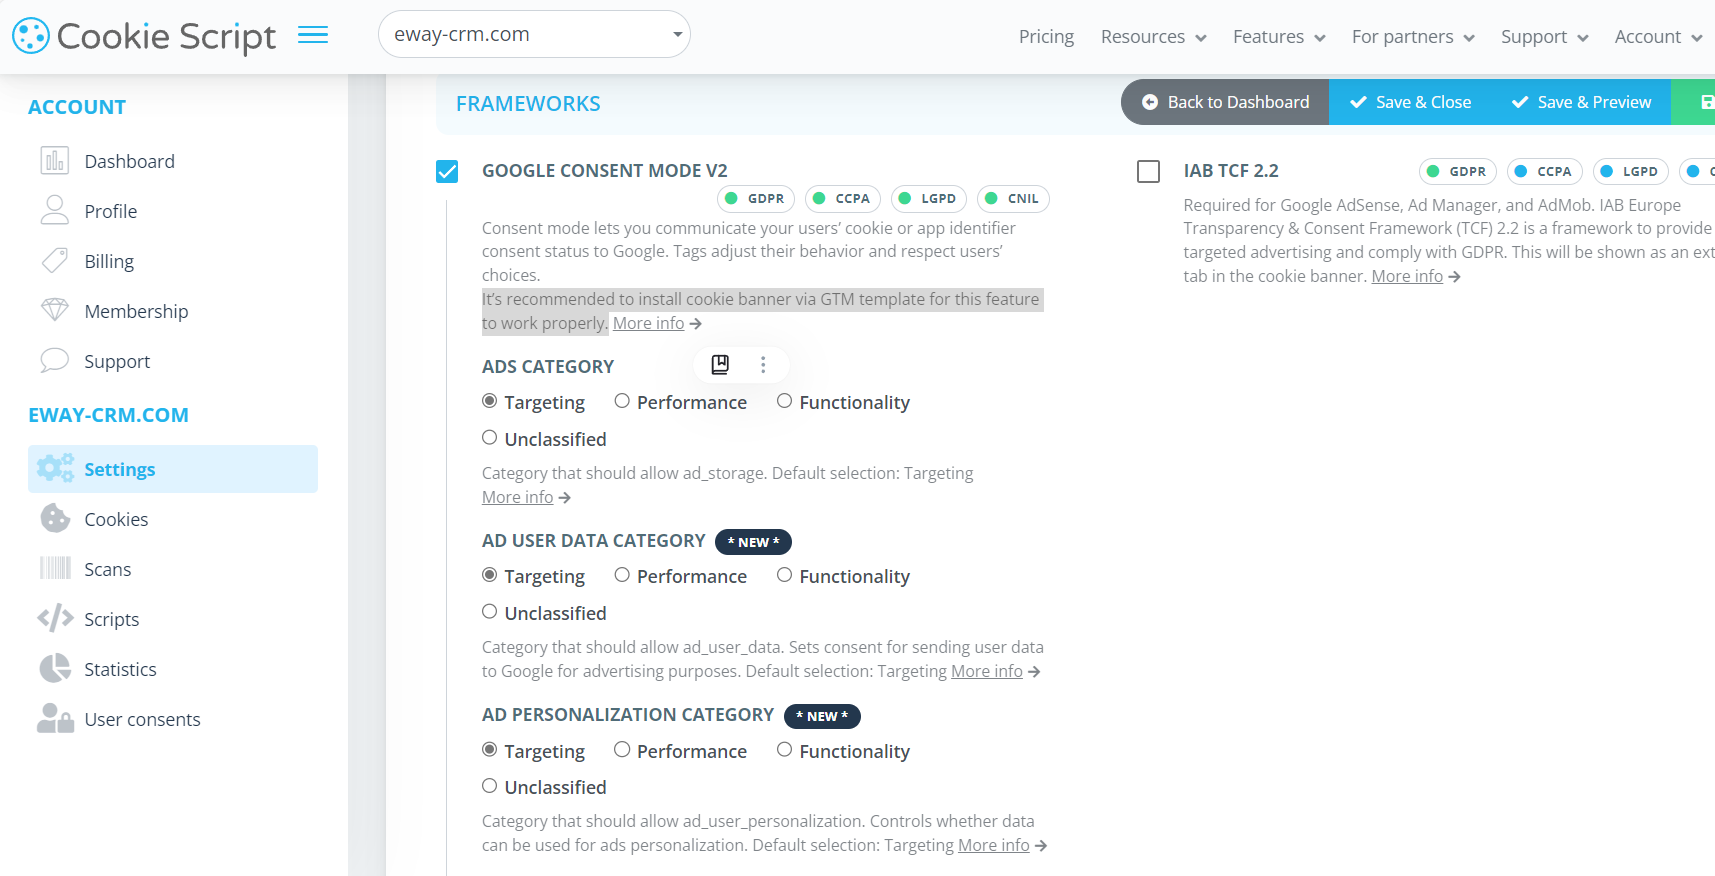Open Dashboard in the sidebar
The width and height of the screenshot is (1715, 876).
point(129,161)
